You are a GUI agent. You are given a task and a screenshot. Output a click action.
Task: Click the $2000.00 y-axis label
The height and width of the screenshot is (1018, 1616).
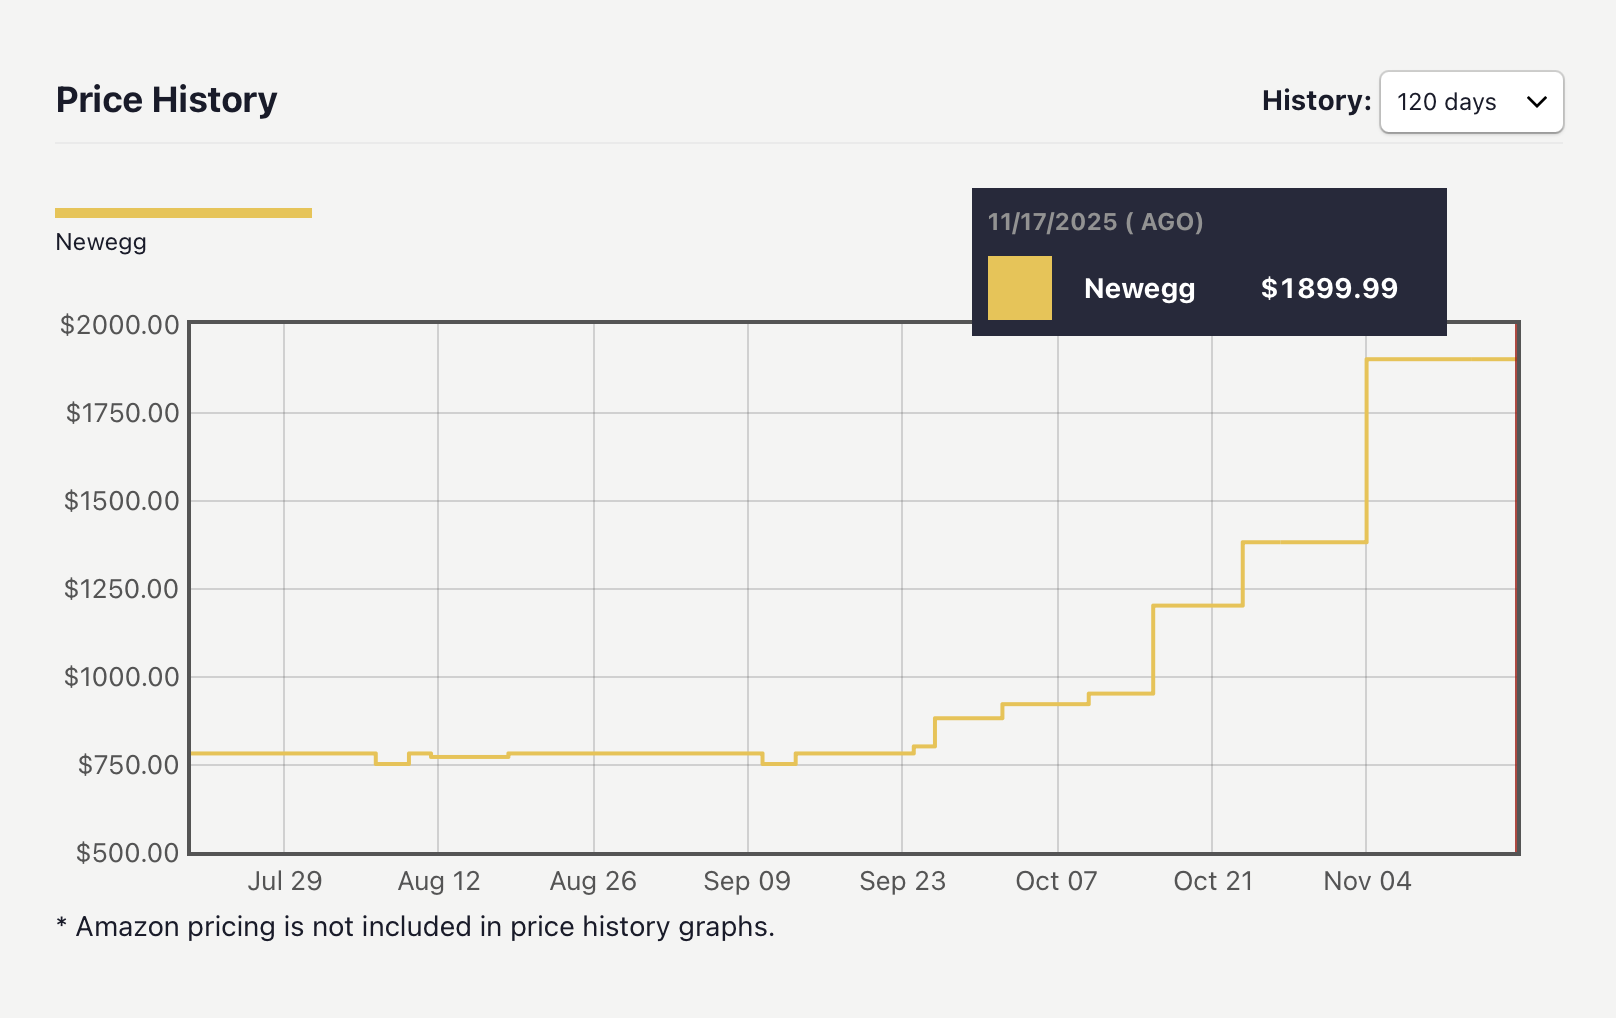click(x=120, y=325)
